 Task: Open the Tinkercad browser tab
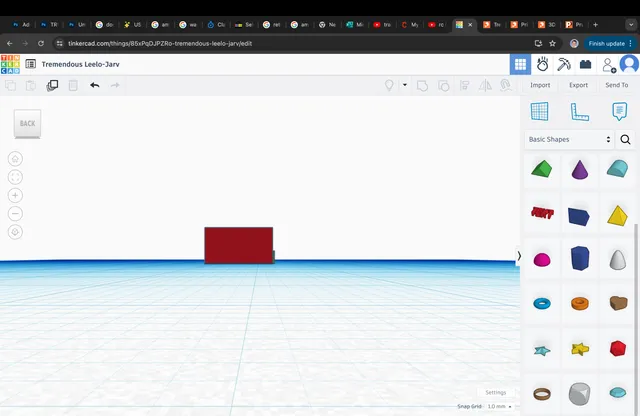click(464, 25)
